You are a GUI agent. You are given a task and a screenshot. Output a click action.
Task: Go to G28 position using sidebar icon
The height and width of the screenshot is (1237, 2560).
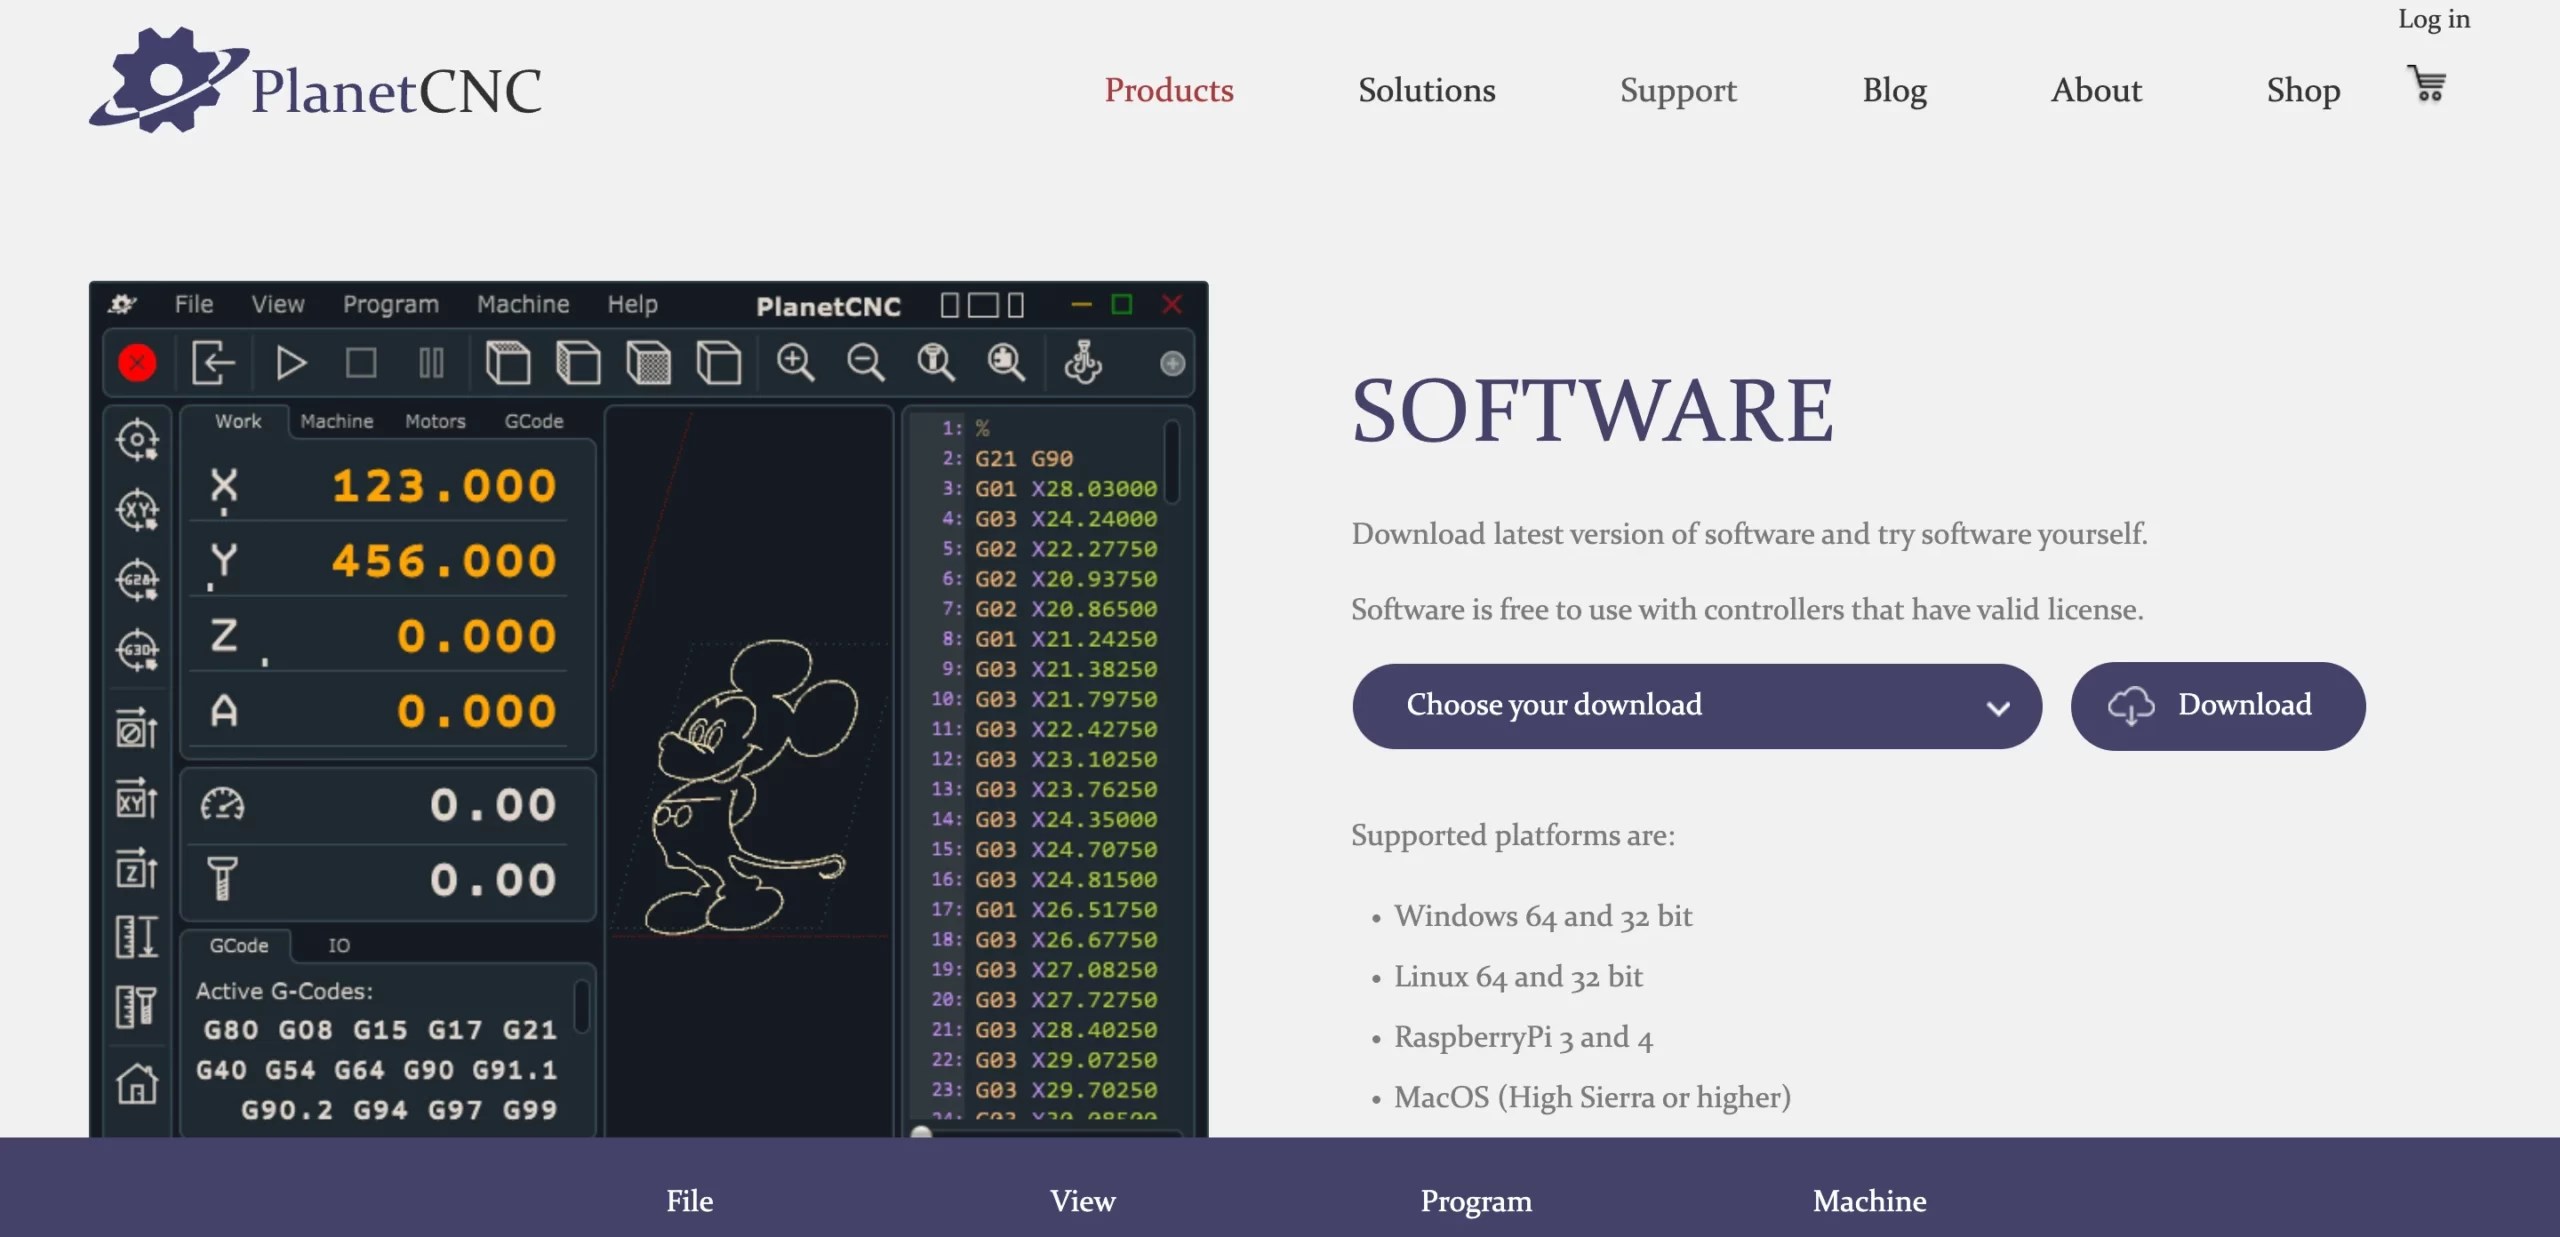pos(137,577)
